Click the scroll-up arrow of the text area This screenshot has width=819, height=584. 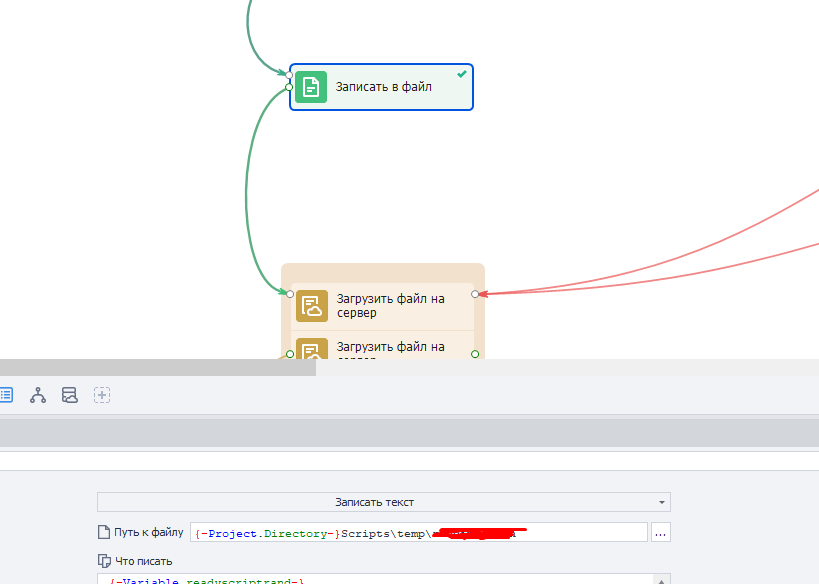(661, 580)
